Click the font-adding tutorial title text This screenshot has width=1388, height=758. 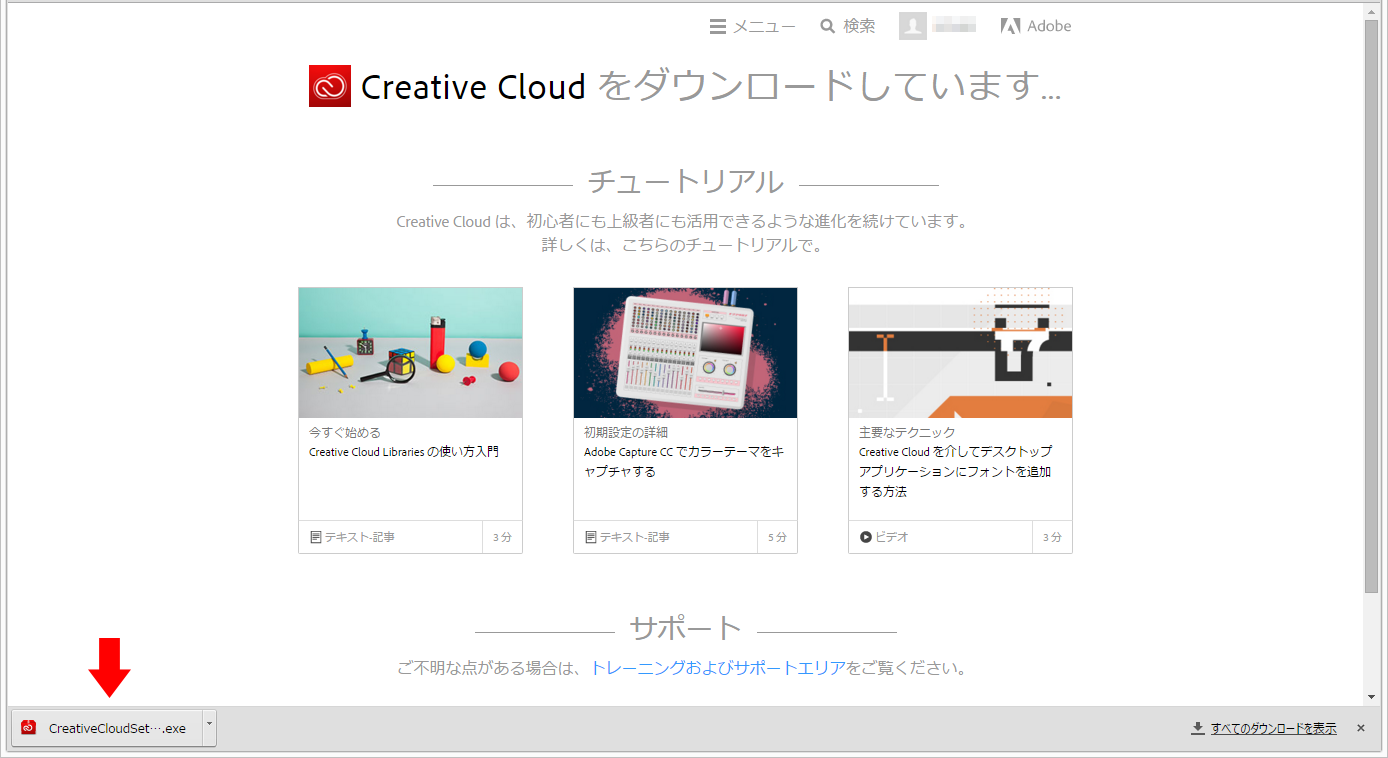956,472
